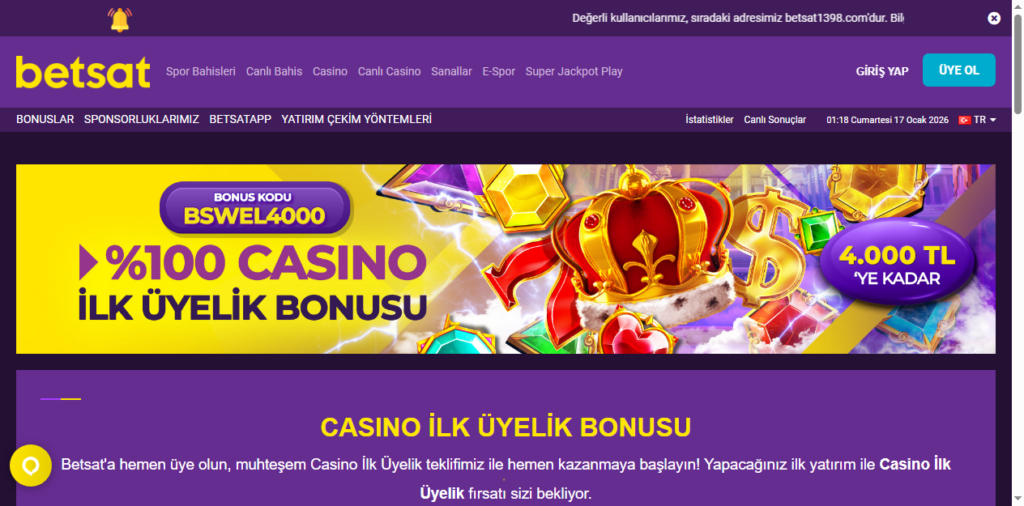Open Super Jackpot Play

point(574,72)
